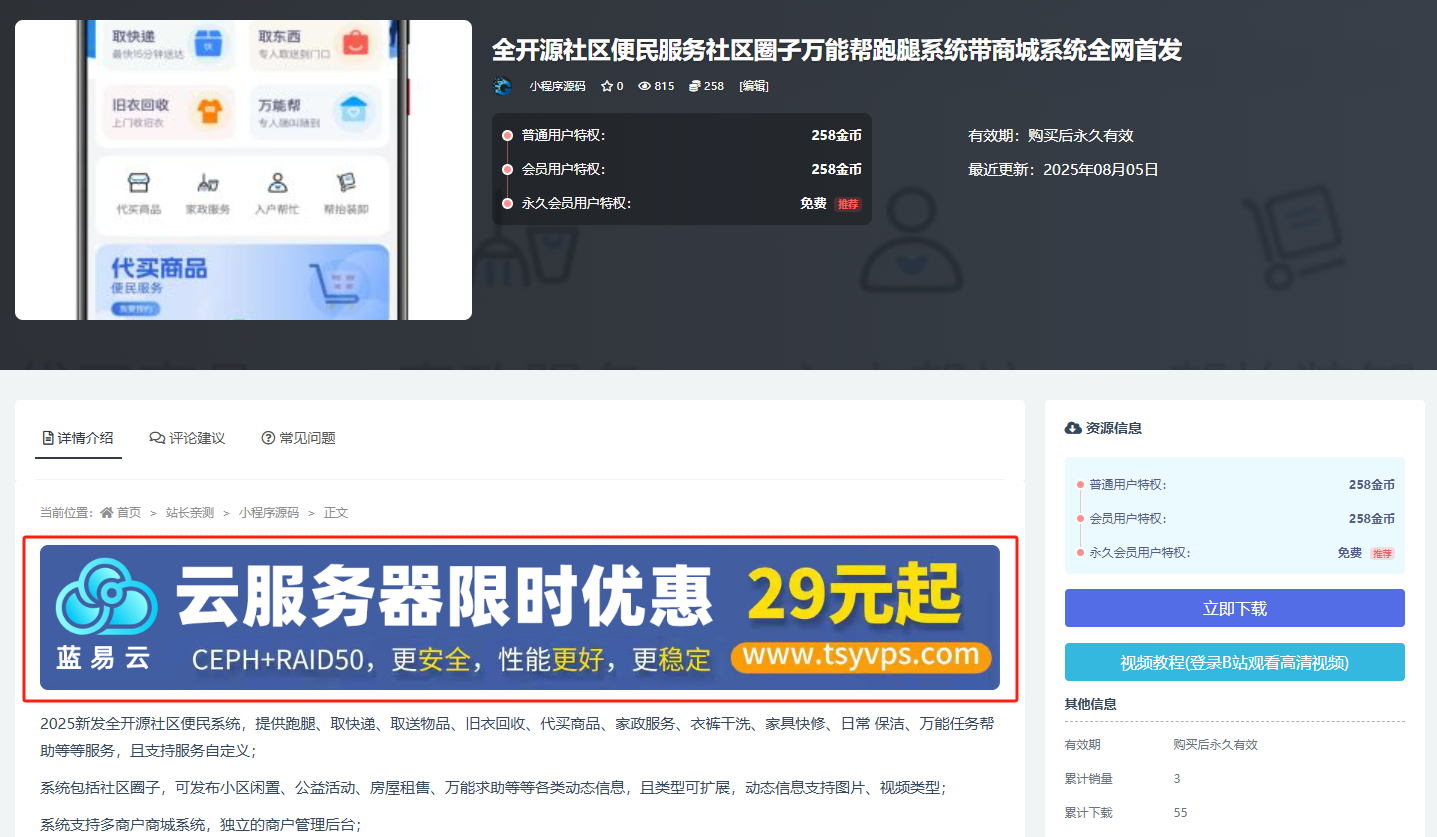
Task: Switch to the 详情介绍 tab
Action: 78,438
